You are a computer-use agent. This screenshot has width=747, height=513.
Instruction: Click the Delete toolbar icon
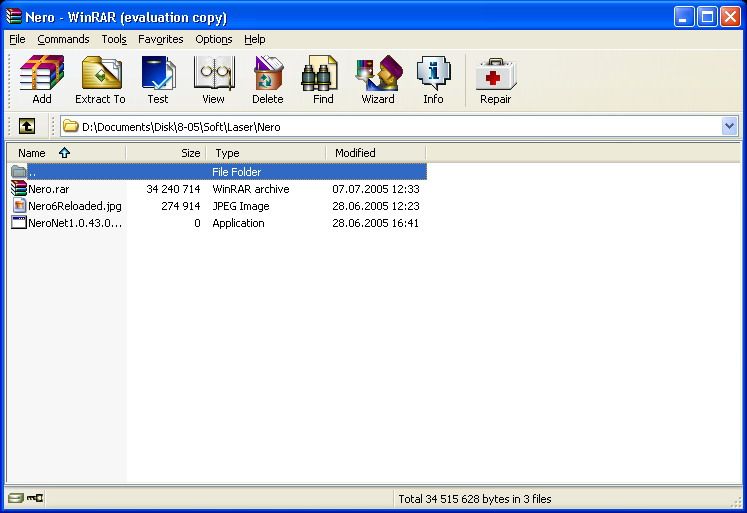pyautogui.click(x=268, y=73)
